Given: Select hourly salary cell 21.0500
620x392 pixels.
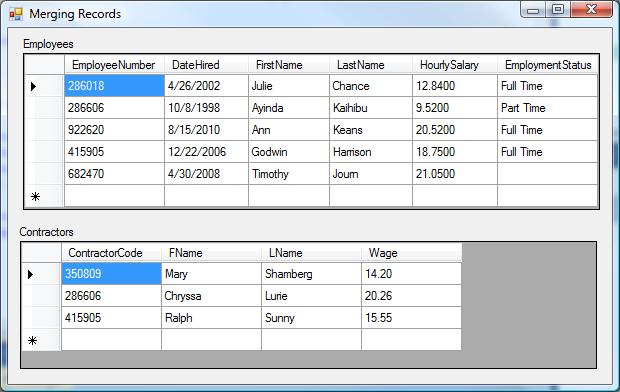Looking at the screenshot, I should (455, 174).
